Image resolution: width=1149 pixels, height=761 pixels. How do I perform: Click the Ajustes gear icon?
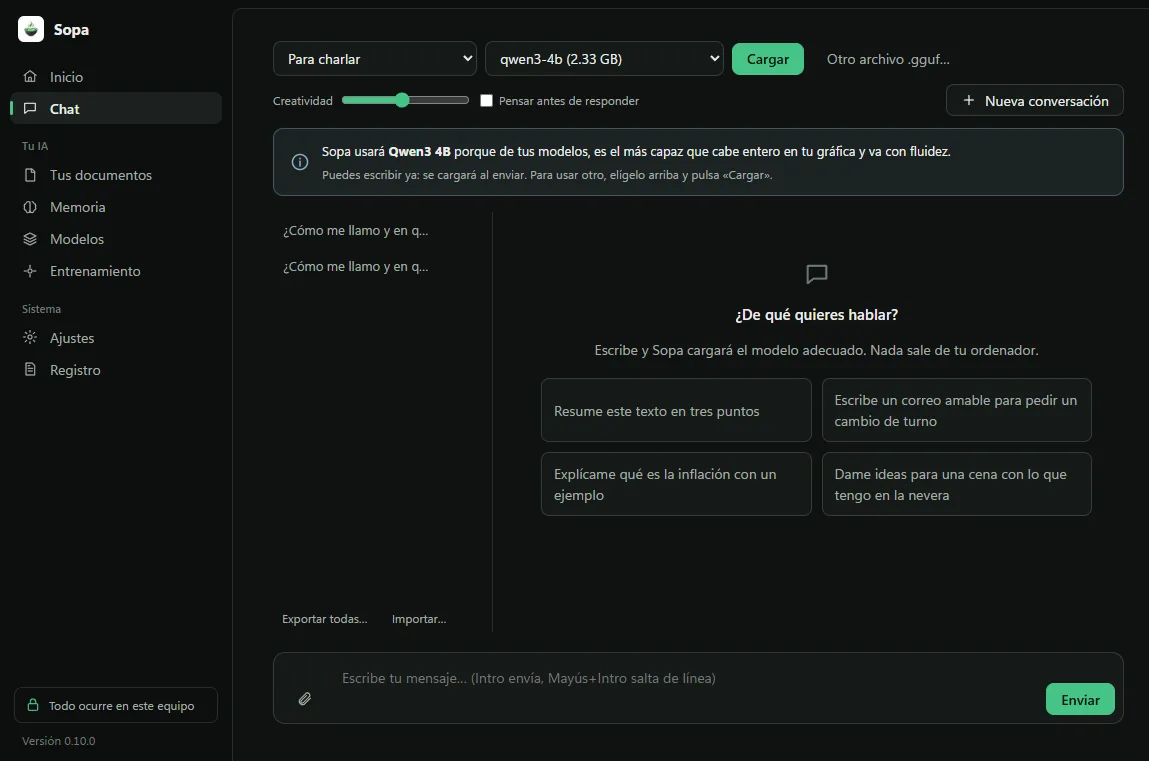[30, 337]
